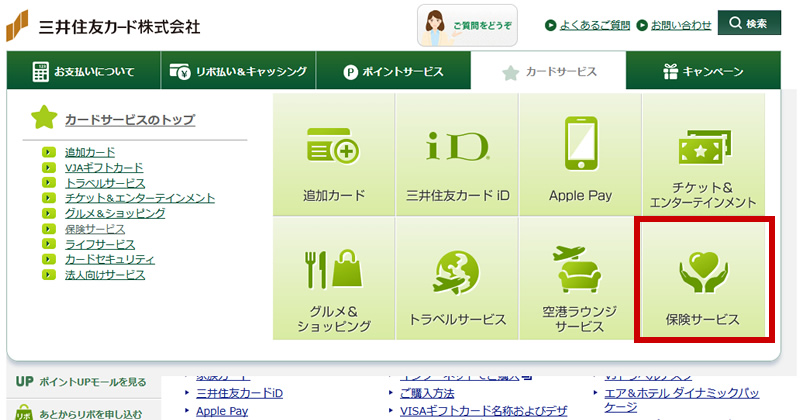Click the リボ bag icon at bottom left
Screen dimensions: 800x420
[24, 412]
